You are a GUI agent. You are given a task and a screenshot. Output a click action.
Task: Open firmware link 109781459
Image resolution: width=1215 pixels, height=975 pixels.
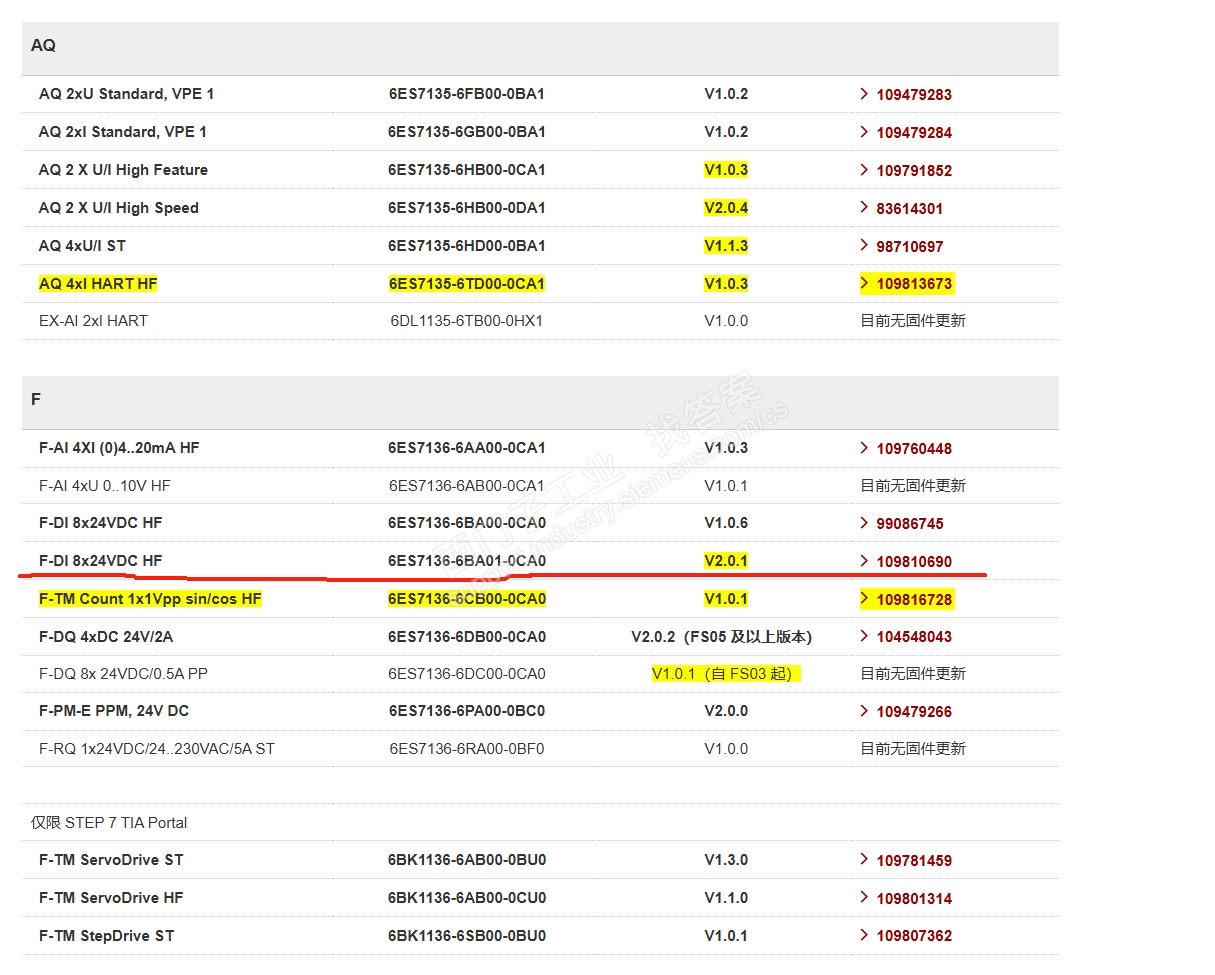[x=914, y=861]
